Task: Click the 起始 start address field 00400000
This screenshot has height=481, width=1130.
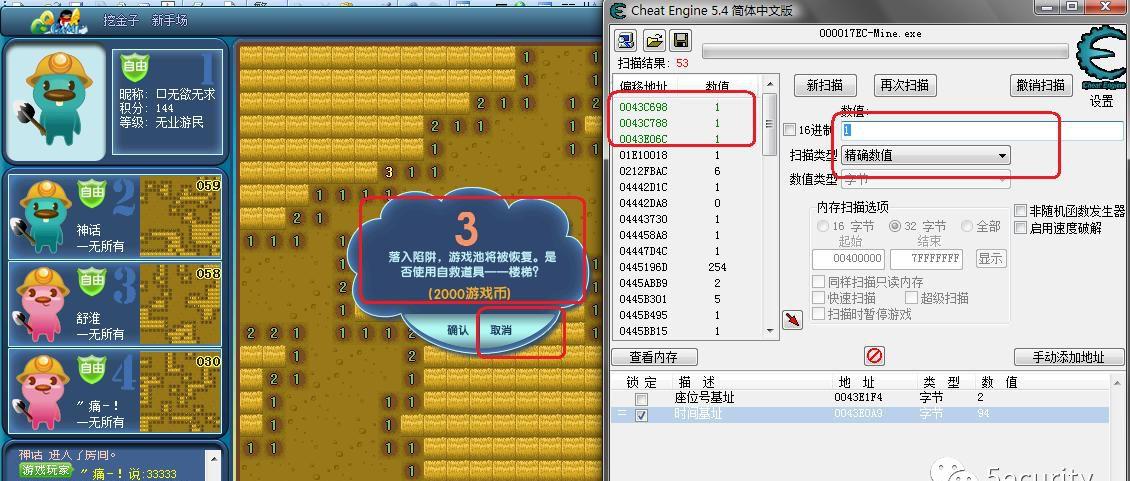Action: [x=848, y=259]
